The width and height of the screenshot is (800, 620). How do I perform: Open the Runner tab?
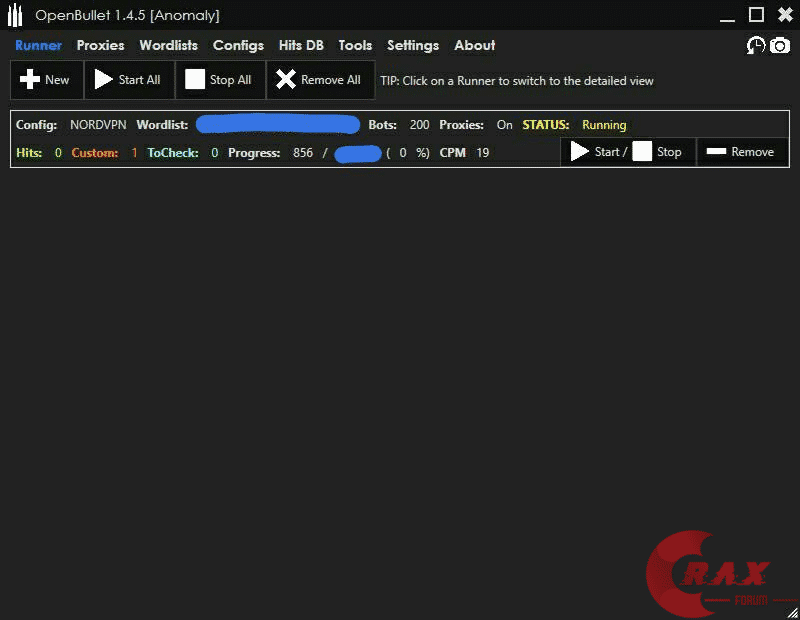pos(38,45)
